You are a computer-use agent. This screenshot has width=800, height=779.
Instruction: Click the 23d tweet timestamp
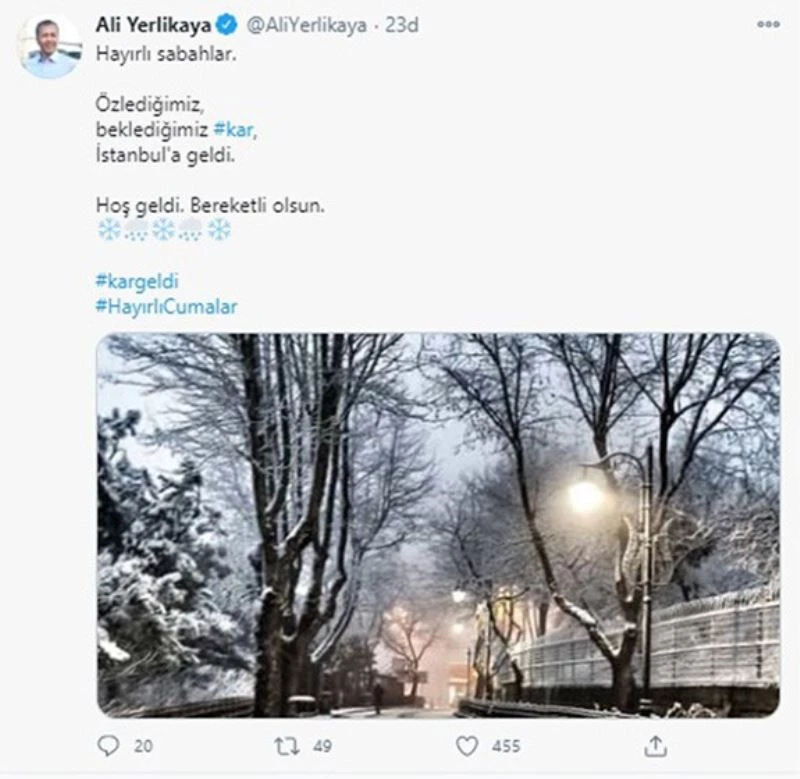coord(402,26)
